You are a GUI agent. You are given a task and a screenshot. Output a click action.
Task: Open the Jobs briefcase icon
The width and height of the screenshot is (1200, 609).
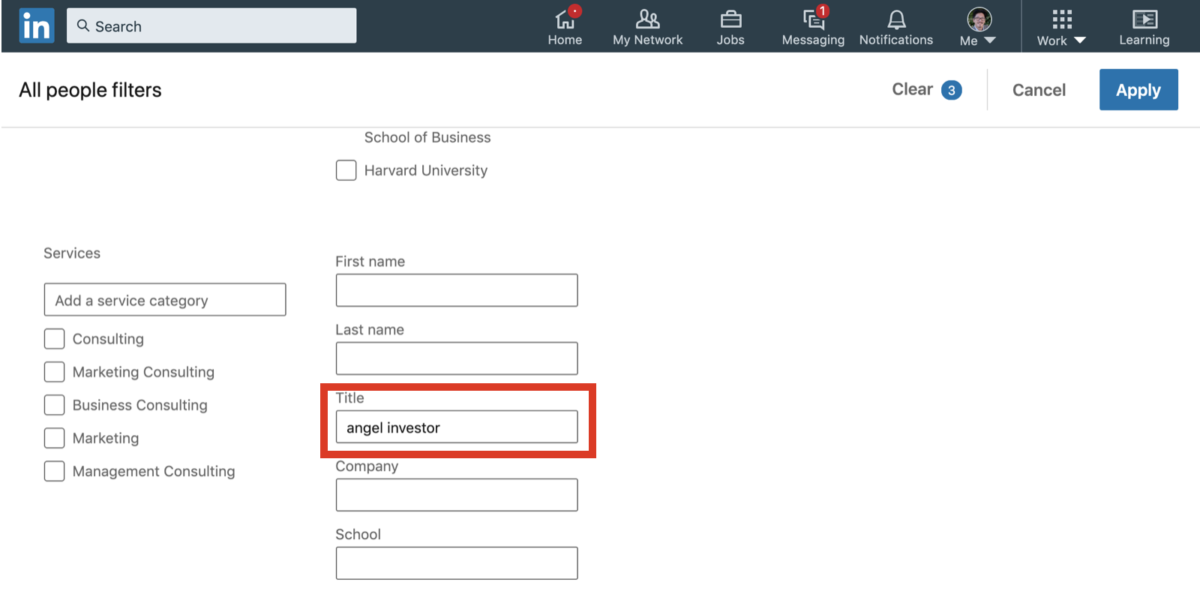[x=730, y=20]
